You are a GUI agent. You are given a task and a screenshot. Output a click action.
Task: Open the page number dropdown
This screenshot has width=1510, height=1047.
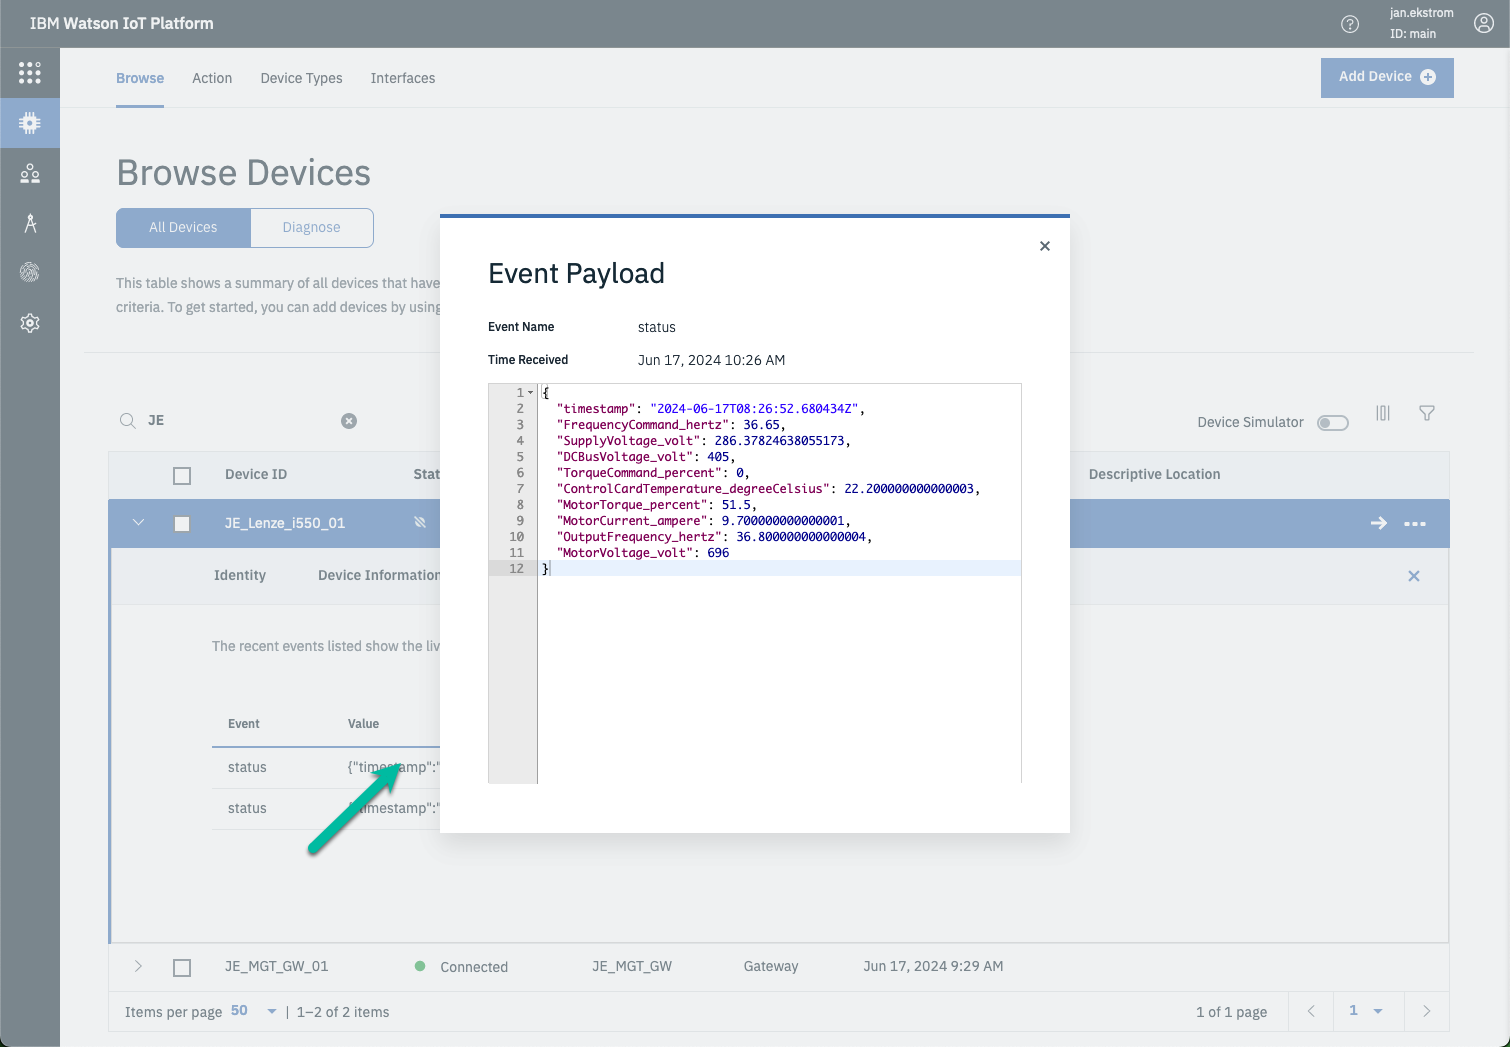click(x=1366, y=1011)
